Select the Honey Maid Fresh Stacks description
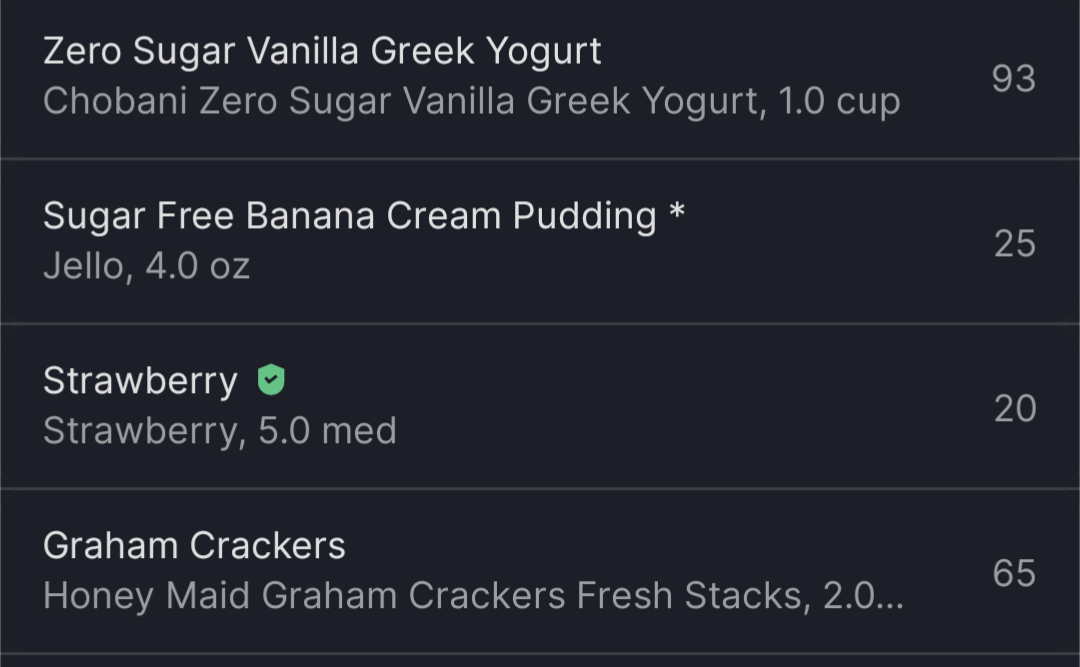 coord(473,595)
